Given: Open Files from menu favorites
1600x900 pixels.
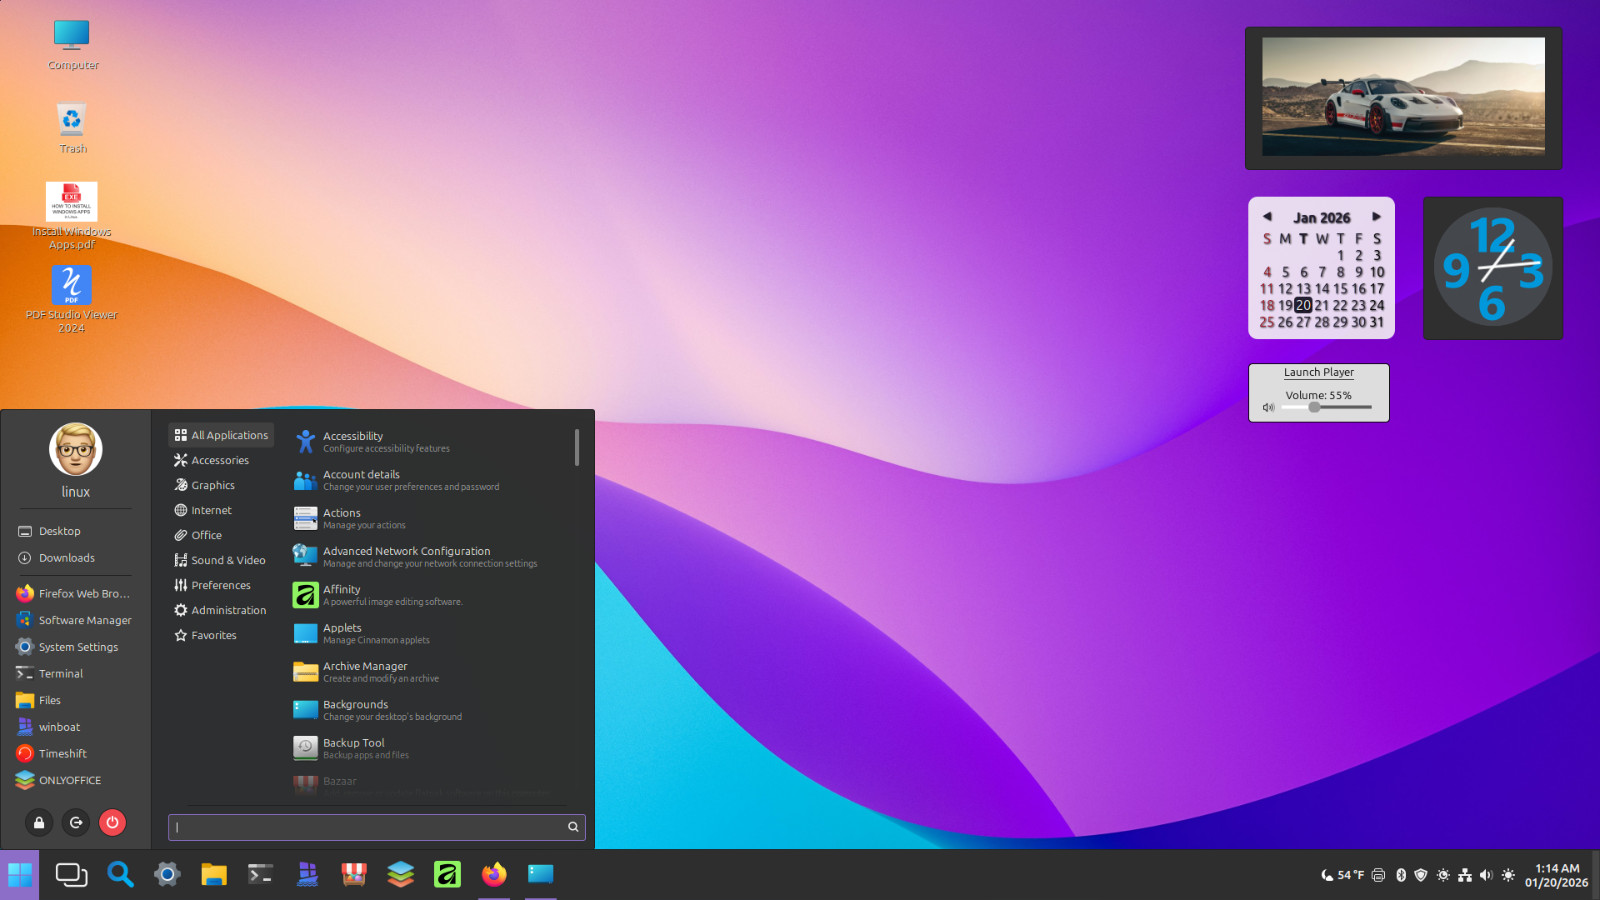Looking at the screenshot, I should click(x=74, y=700).
